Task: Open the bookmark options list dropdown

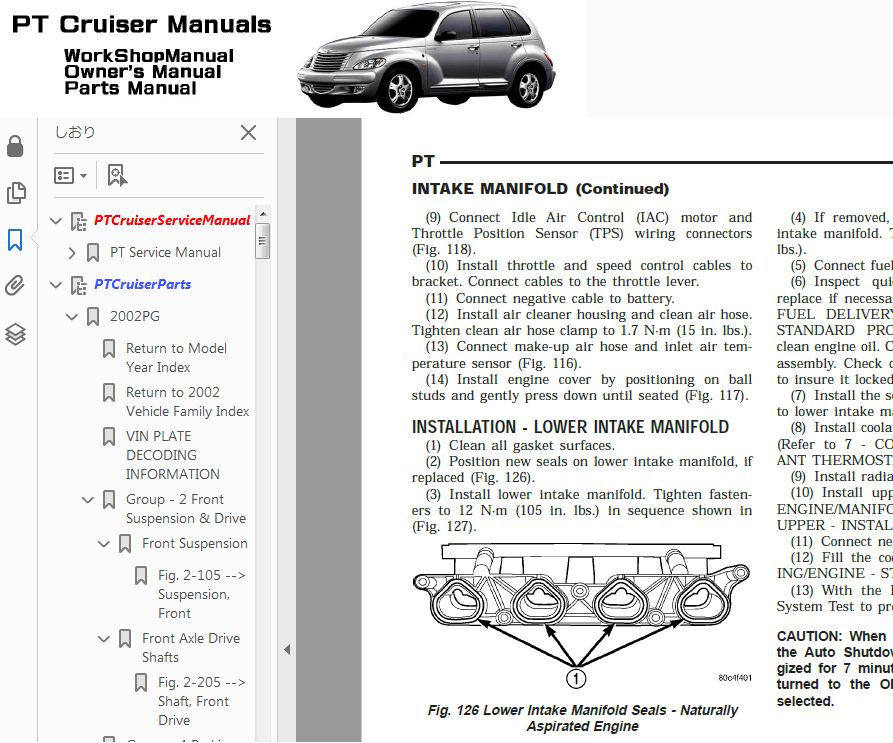Action: [70, 175]
